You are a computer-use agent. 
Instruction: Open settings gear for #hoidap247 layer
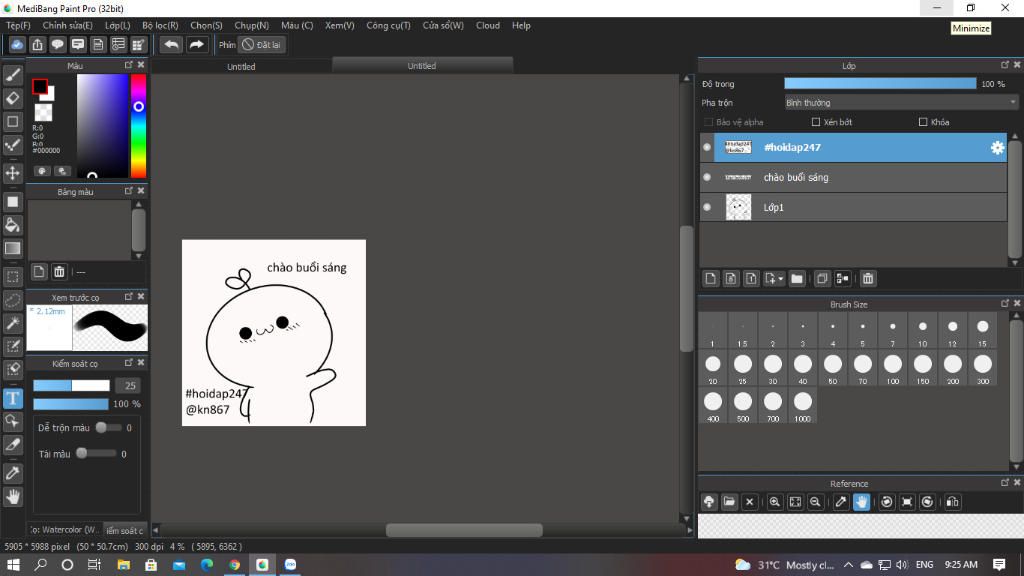(x=997, y=148)
